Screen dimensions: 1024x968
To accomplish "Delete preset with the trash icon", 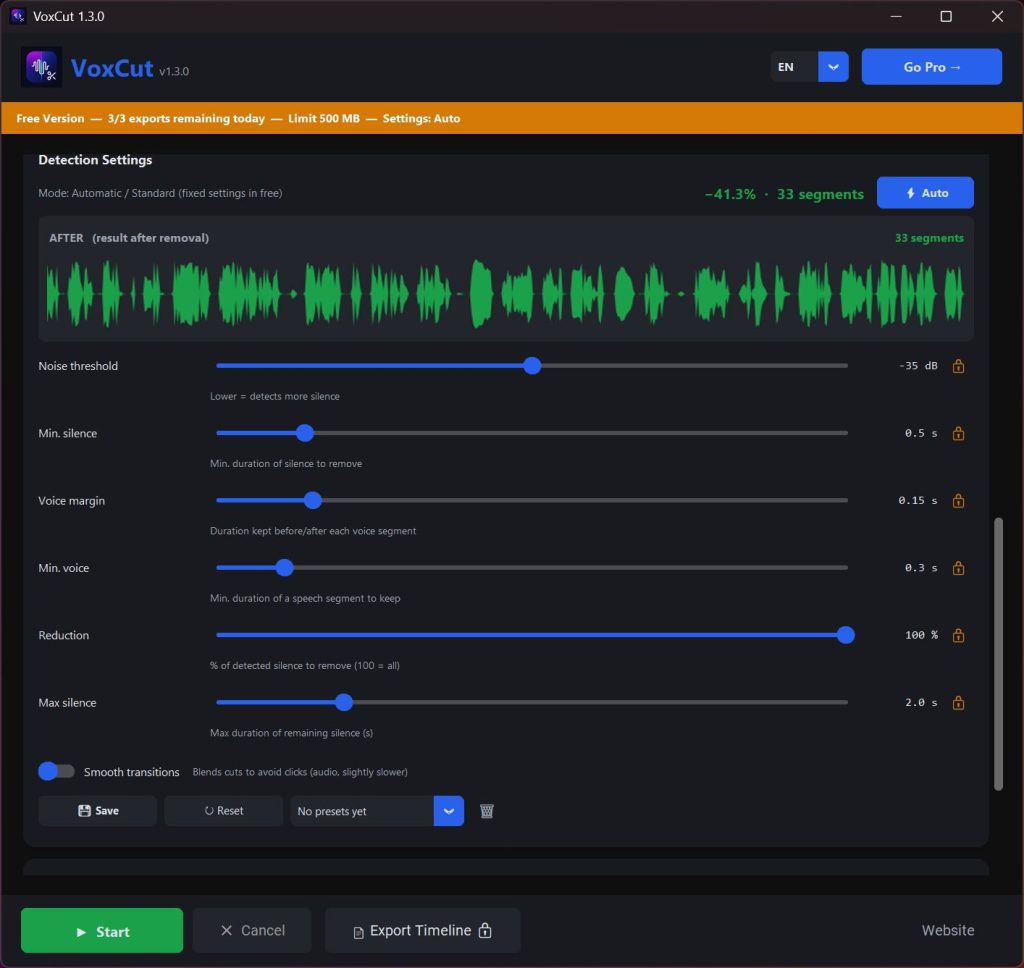I will tap(487, 811).
